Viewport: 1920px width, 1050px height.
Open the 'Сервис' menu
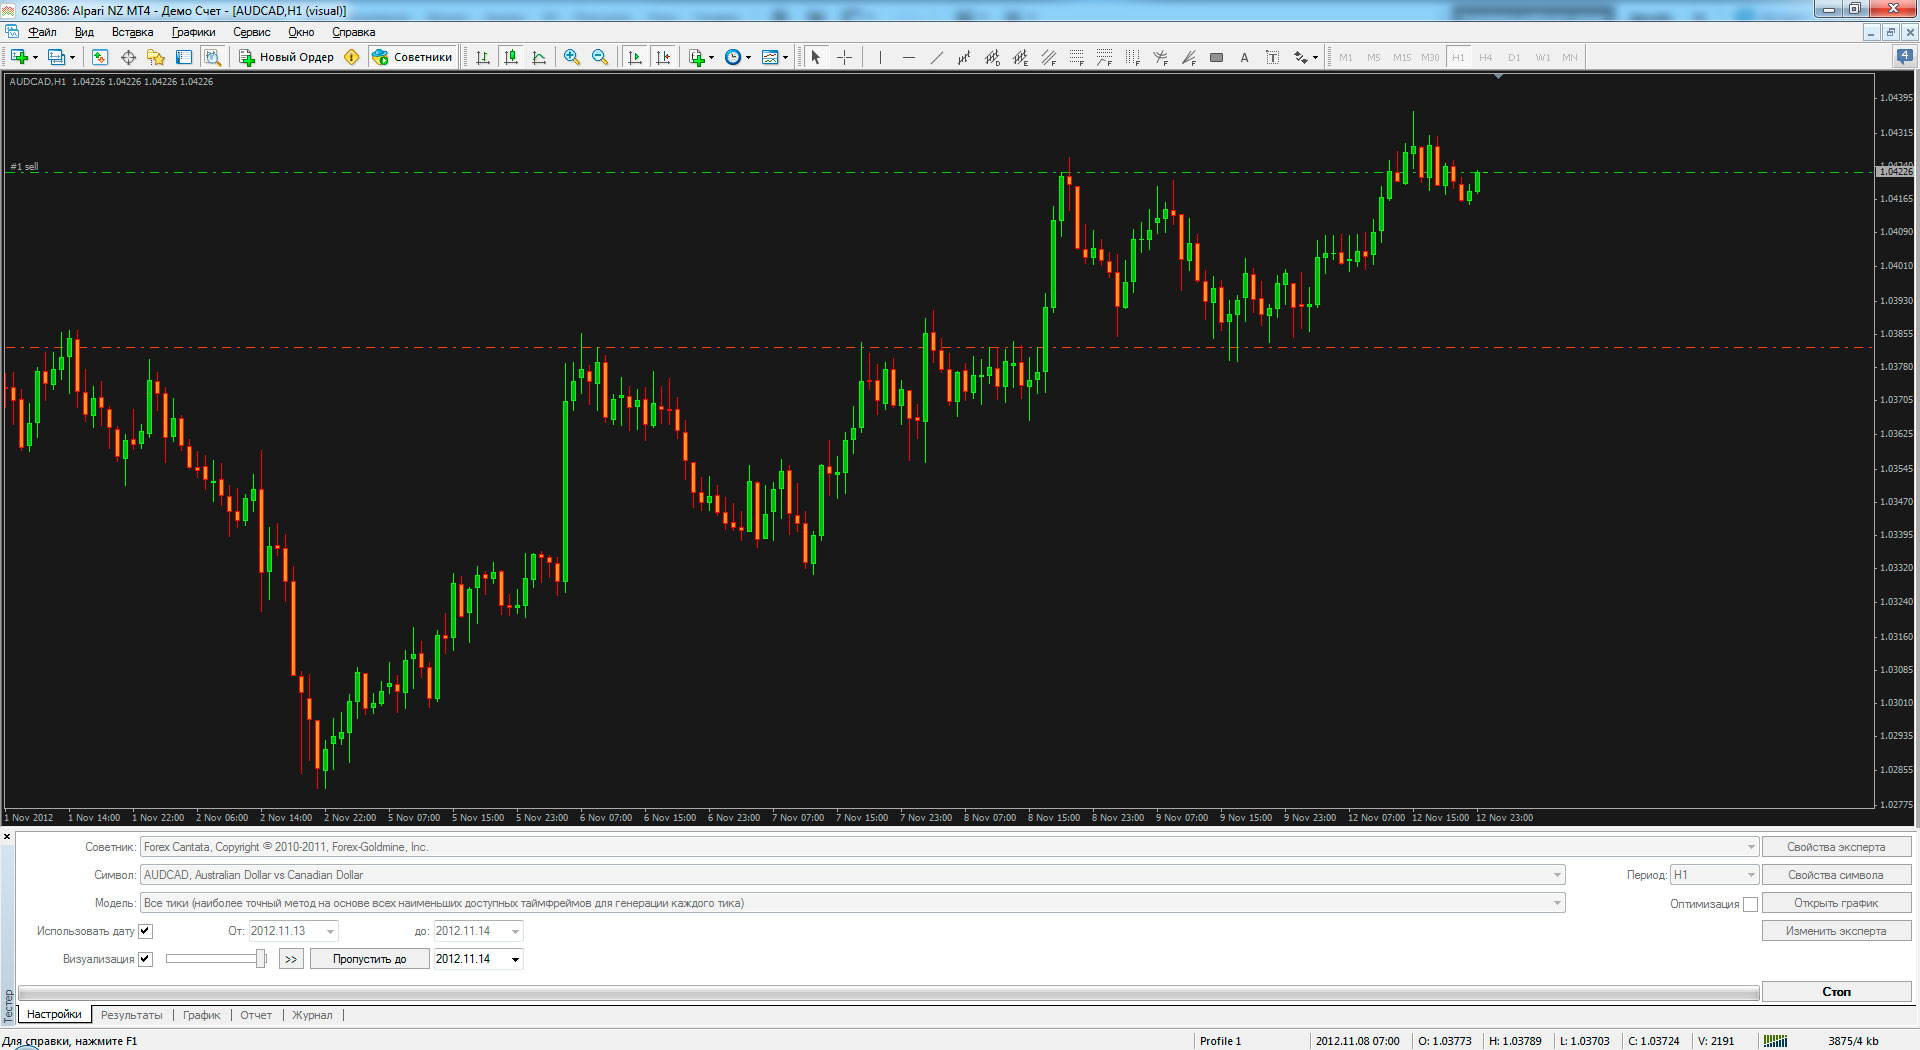pos(251,32)
